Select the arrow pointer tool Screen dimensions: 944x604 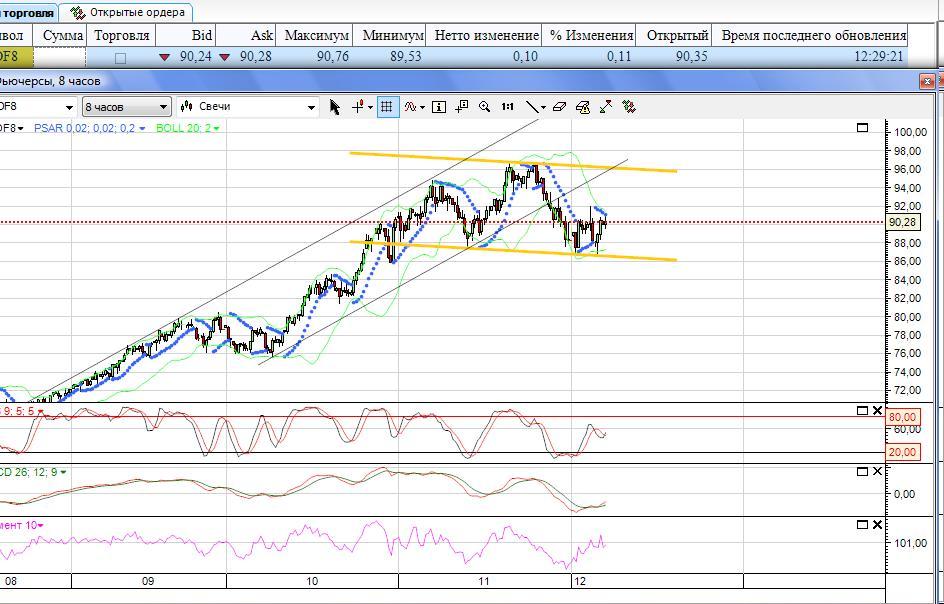pyautogui.click(x=335, y=107)
